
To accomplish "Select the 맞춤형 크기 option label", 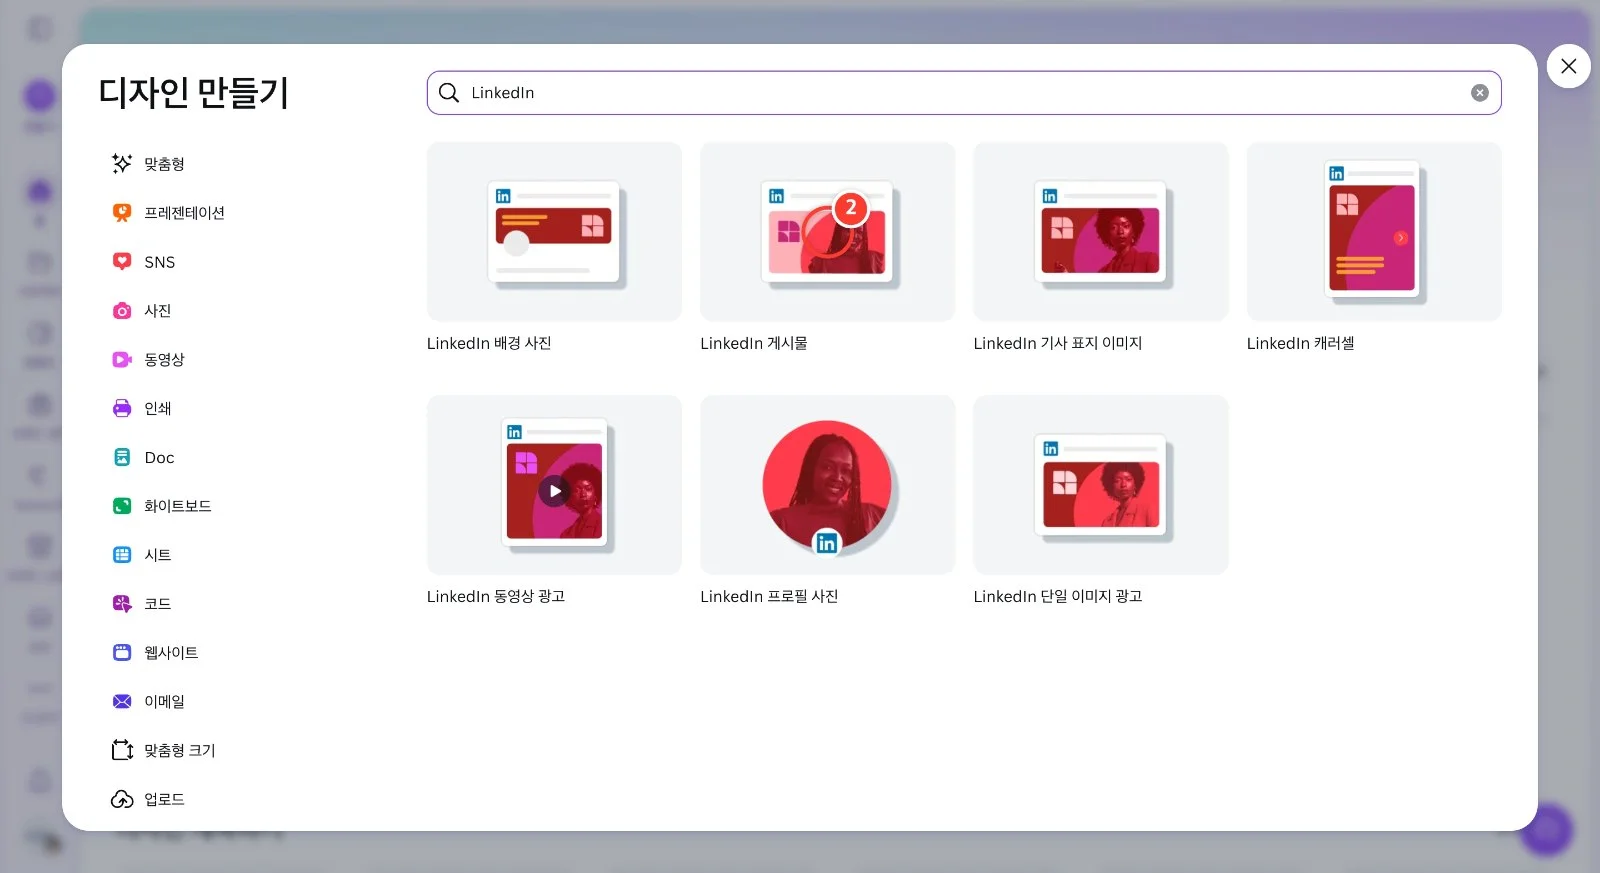I will pos(180,750).
